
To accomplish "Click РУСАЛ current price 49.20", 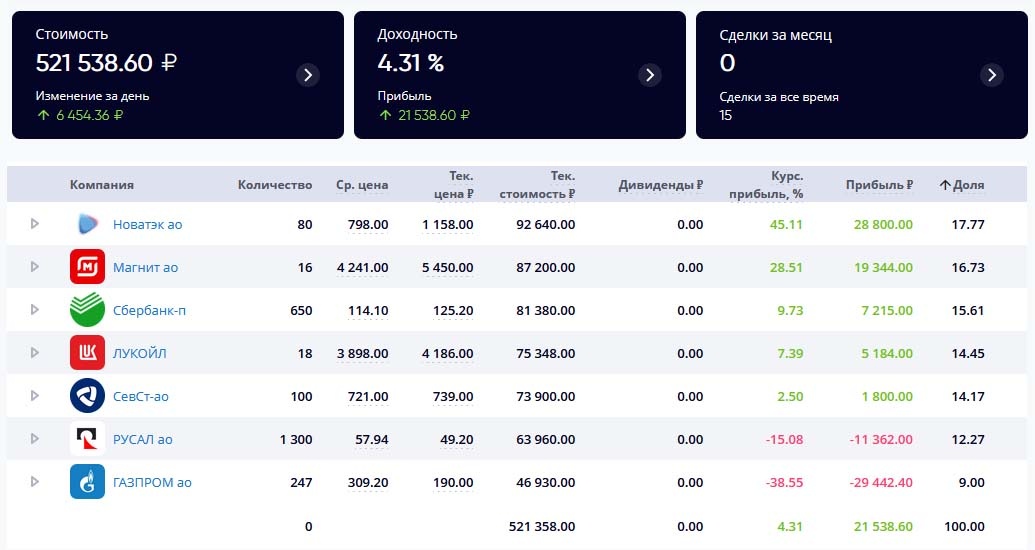I will (457, 439).
